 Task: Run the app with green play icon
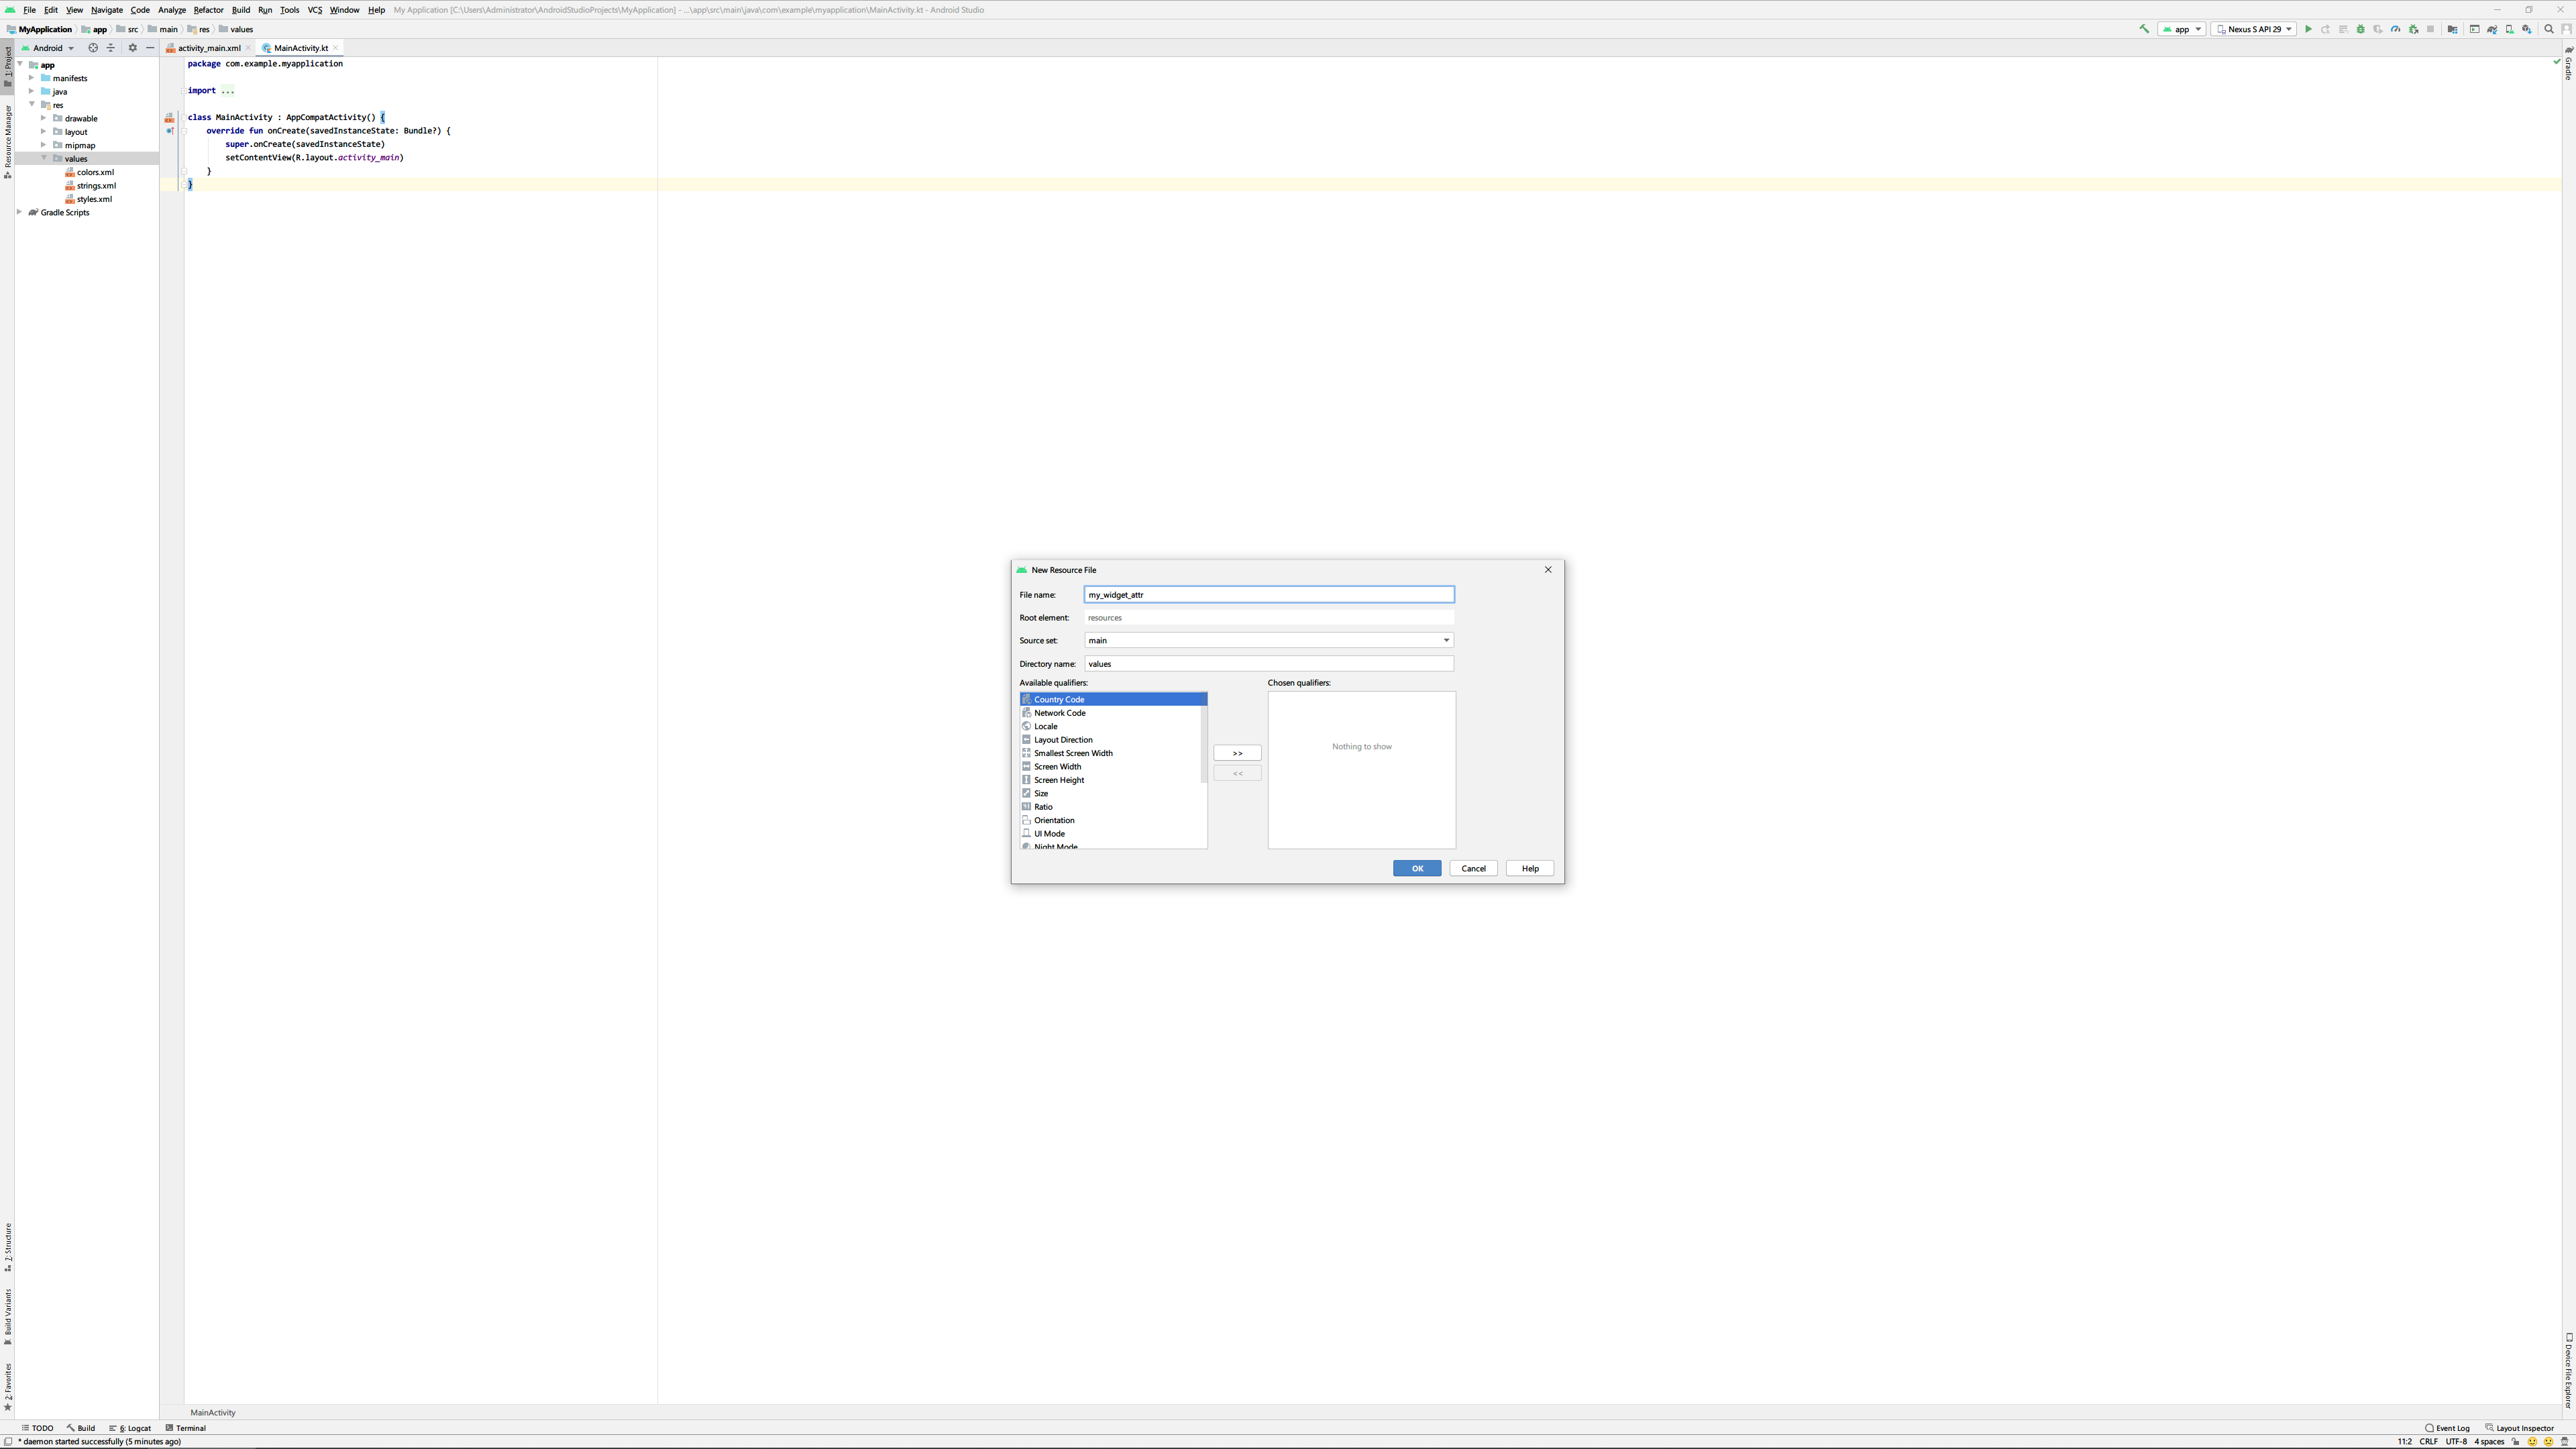(2308, 29)
